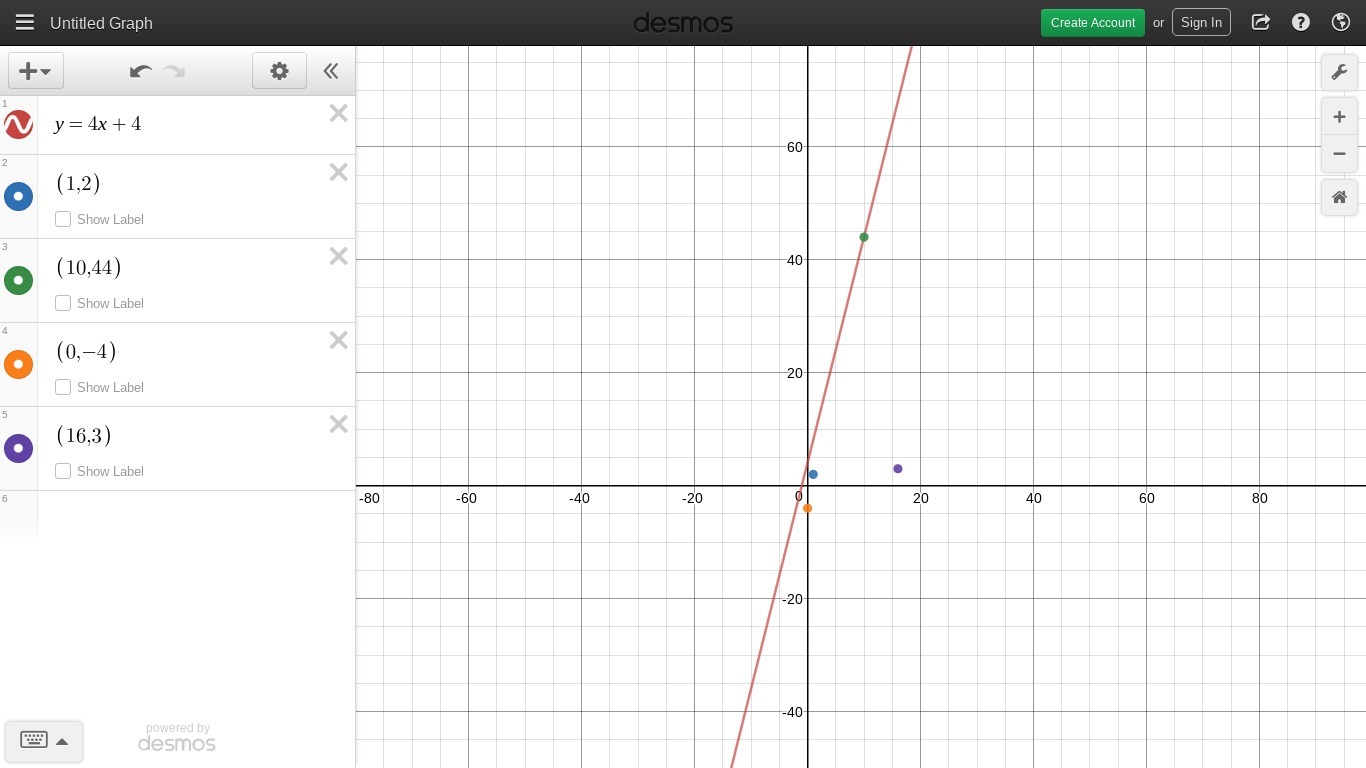Screen dimensions: 1366x768
Task: Open the Help menu
Action: (x=1301, y=22)
